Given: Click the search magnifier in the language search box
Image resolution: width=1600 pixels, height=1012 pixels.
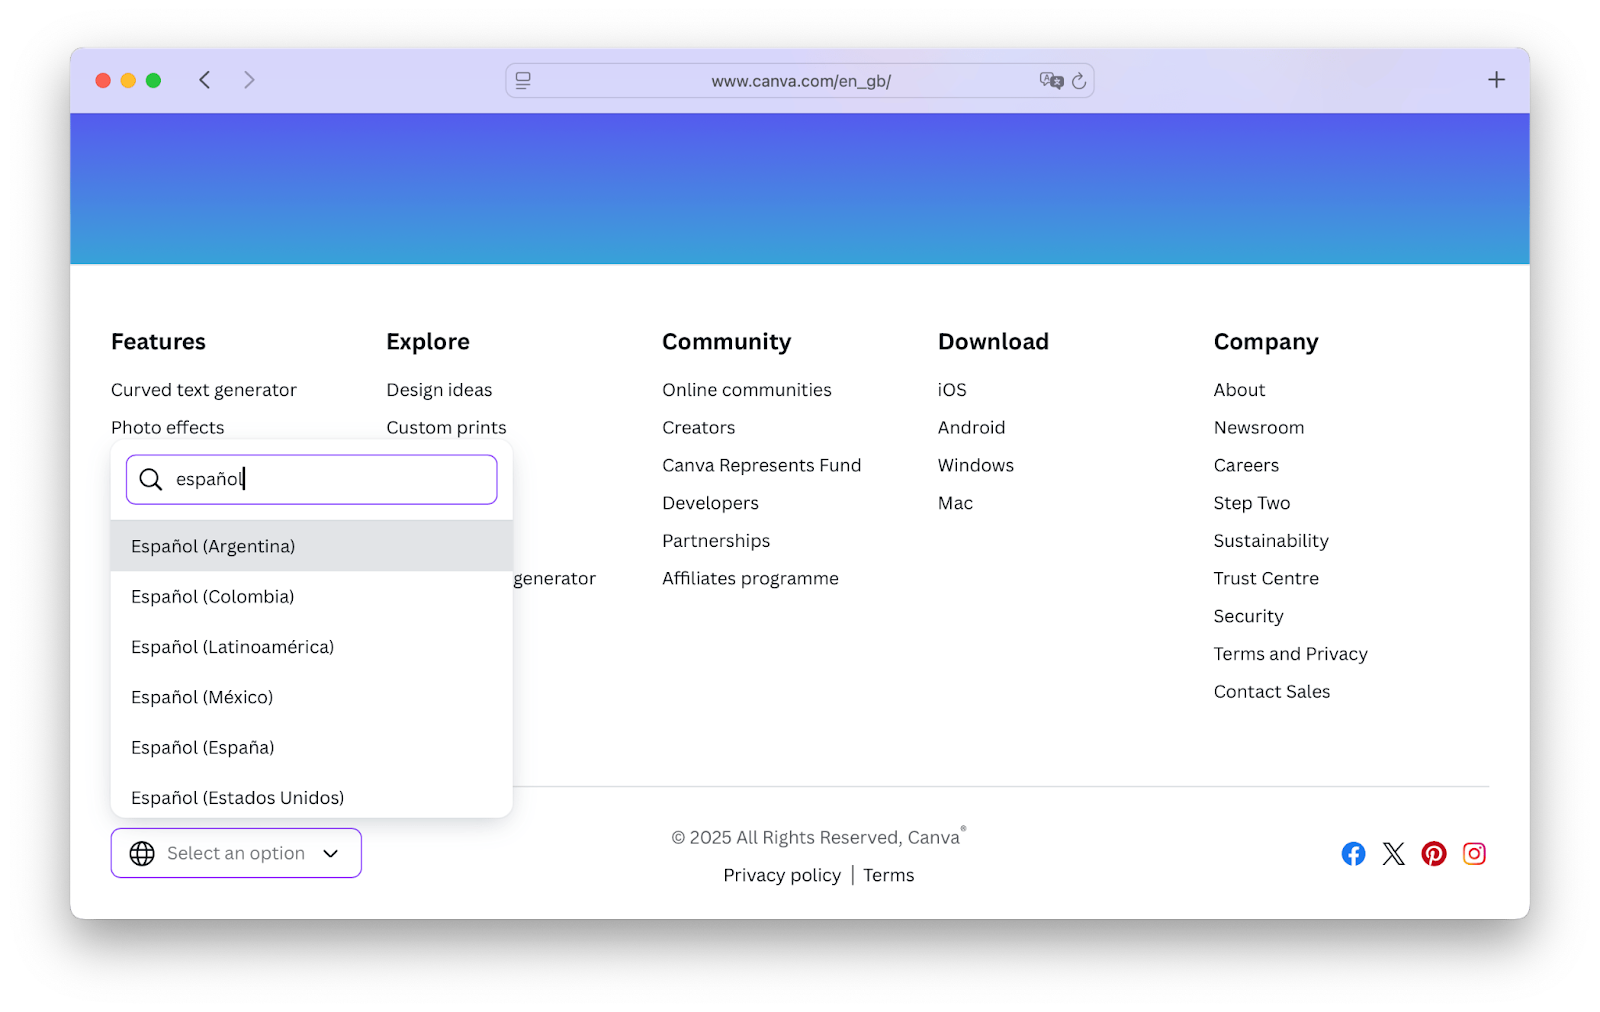Looking at the screenshot, I should 150,479.
